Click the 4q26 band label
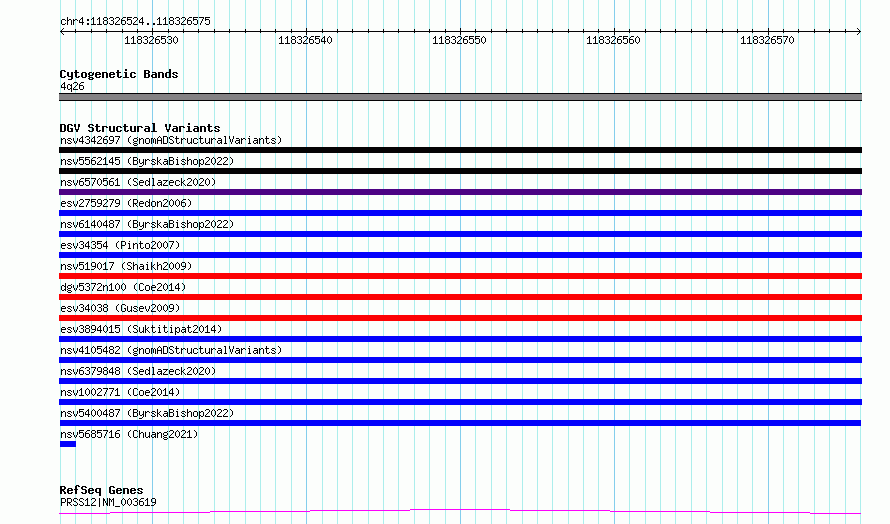890x524 pixels. pyautogui.click(x=72, y=86)
